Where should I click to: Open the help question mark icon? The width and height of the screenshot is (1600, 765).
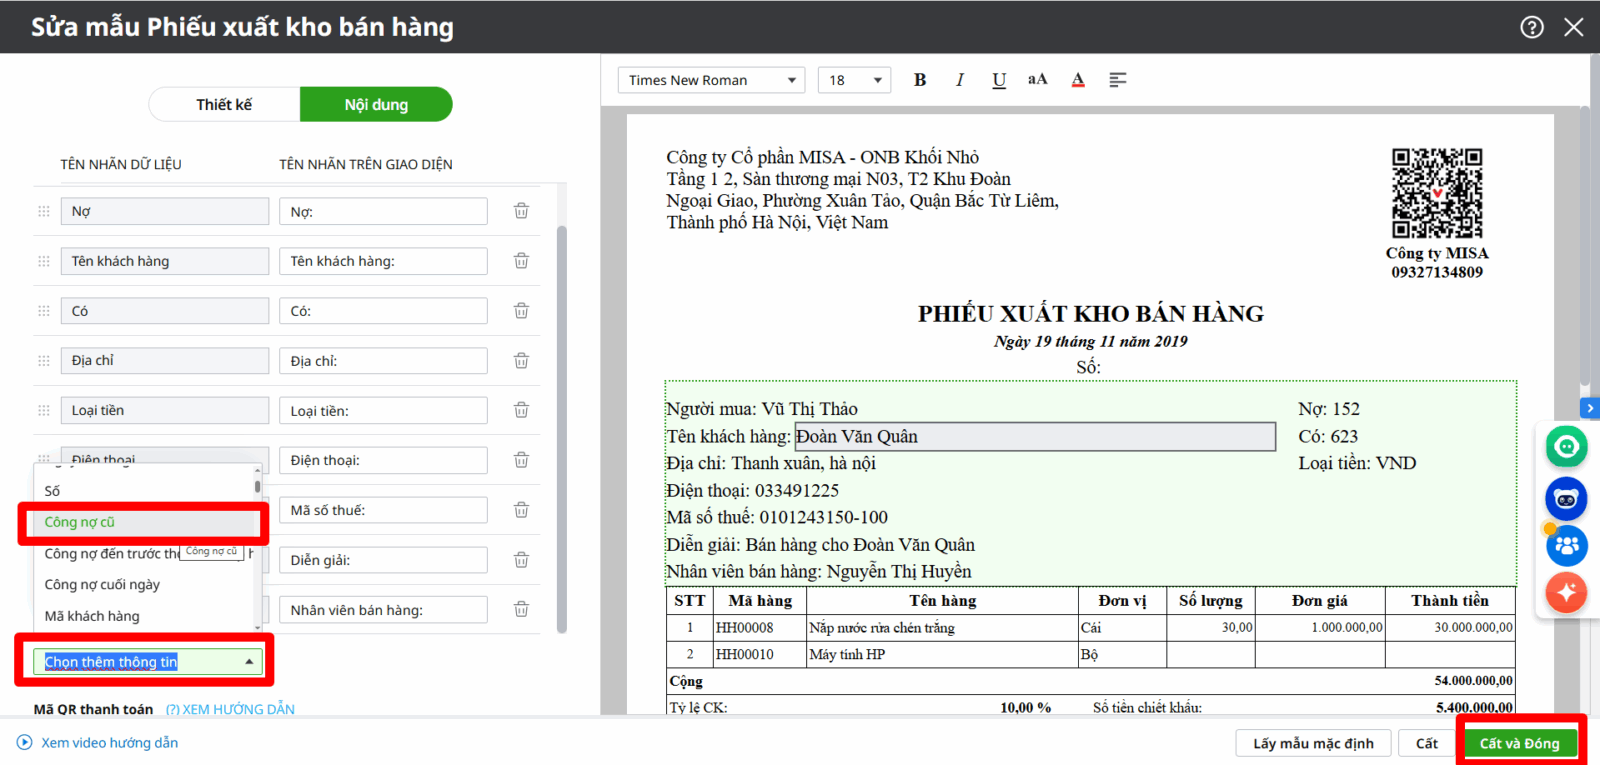tap(1532, 27)
